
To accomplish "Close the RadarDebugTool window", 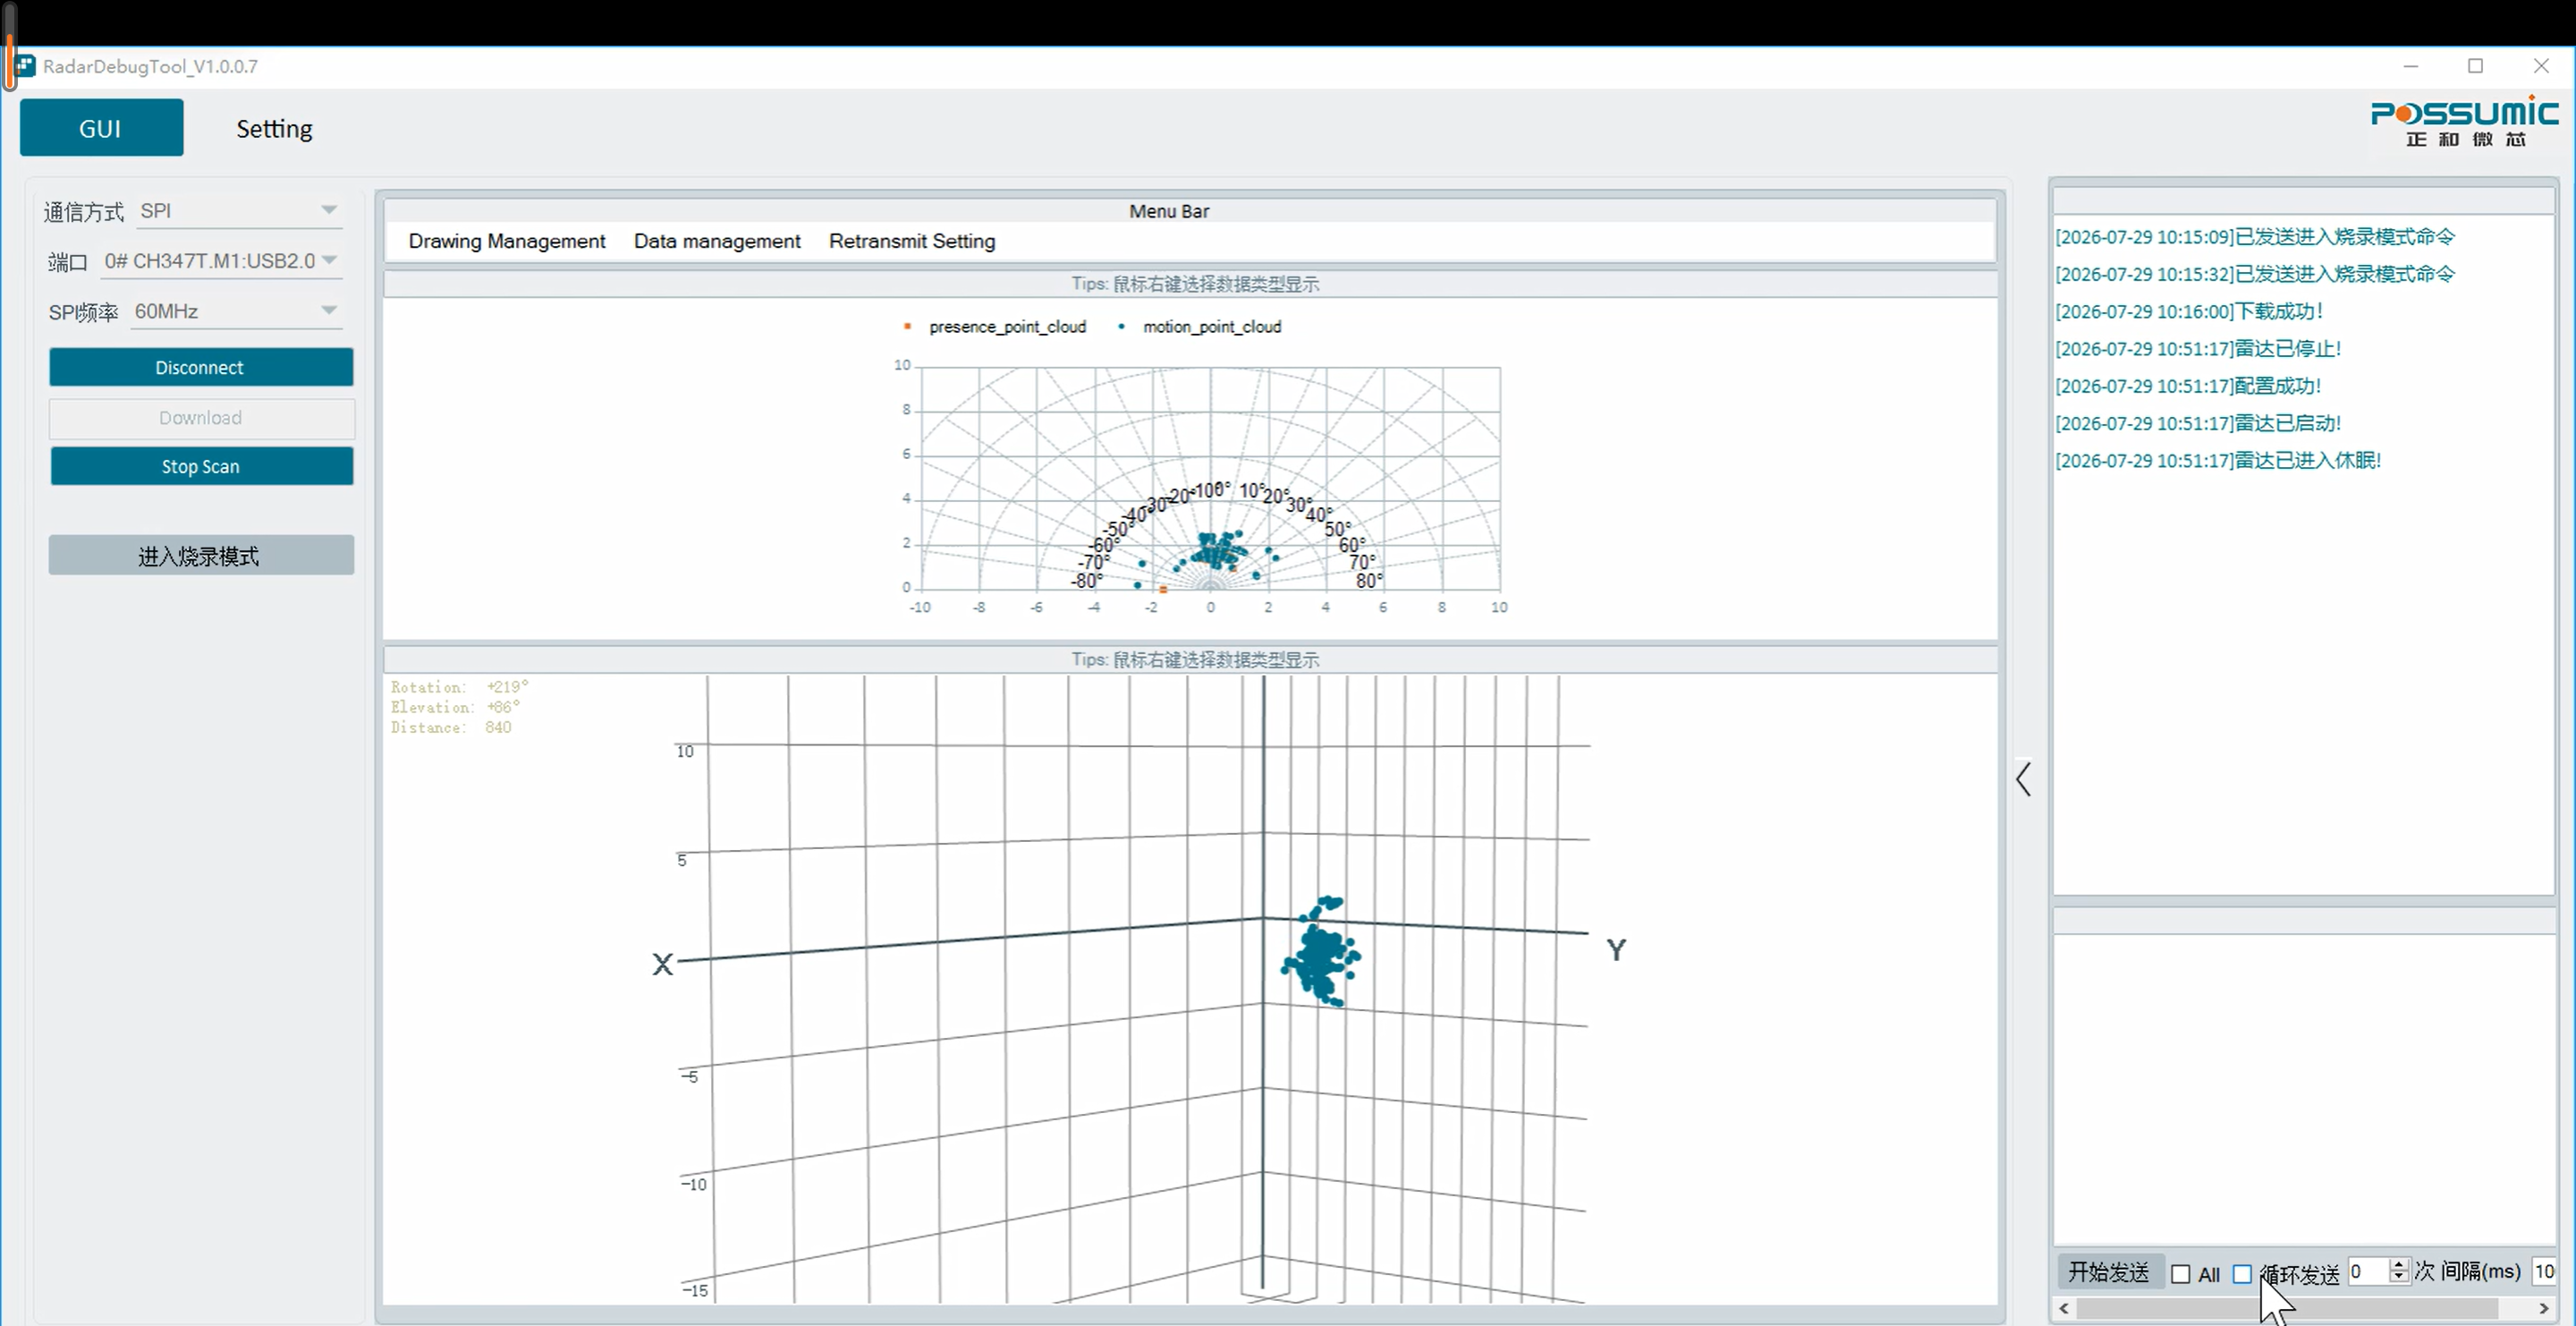I will (x=2541, y=66).
